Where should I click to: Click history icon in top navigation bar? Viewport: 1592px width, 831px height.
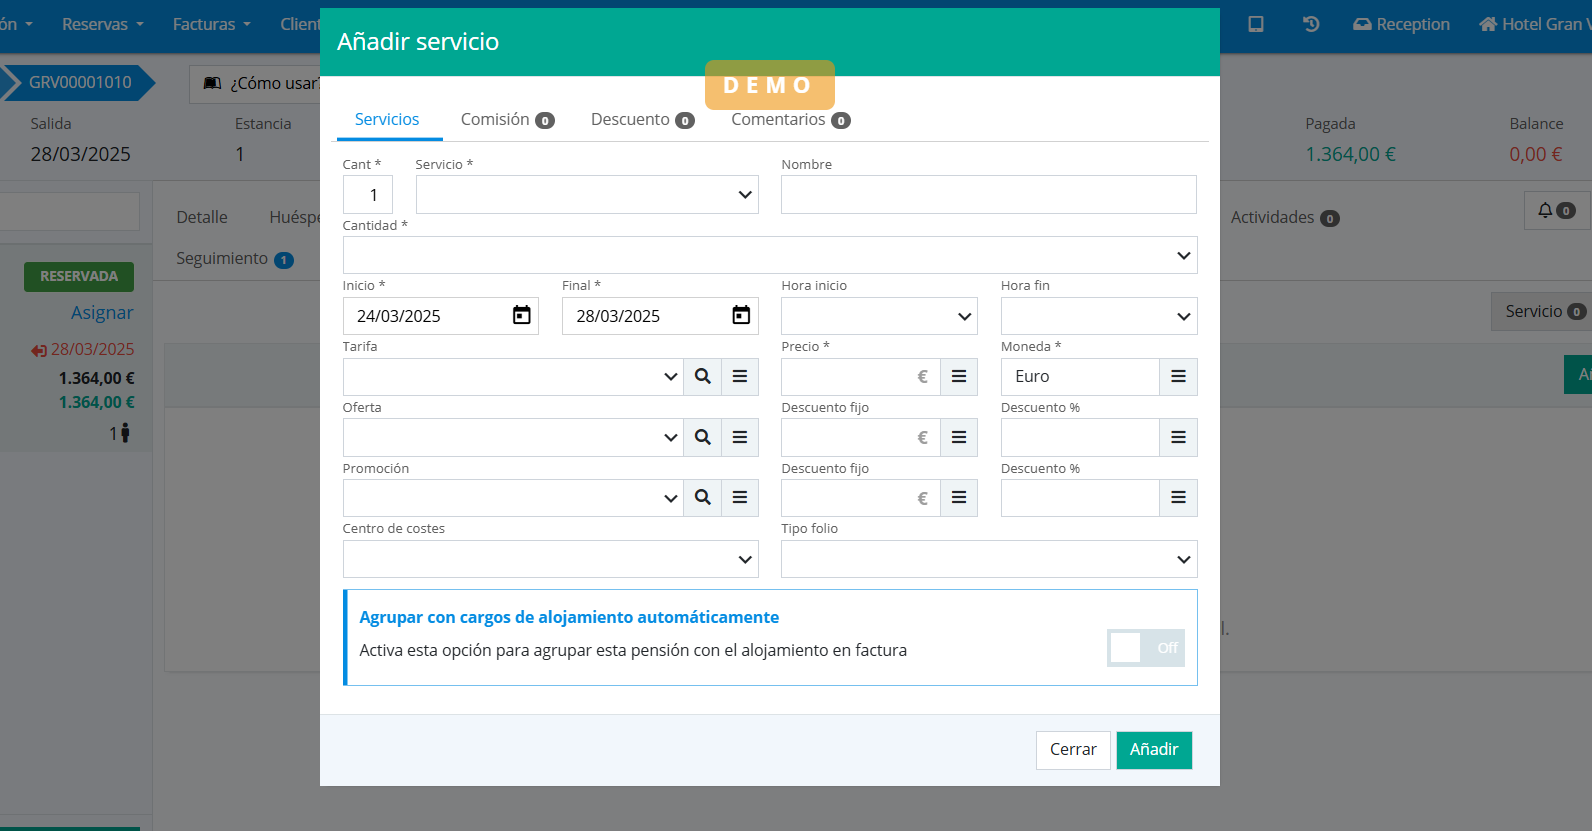click(1311, 24)
